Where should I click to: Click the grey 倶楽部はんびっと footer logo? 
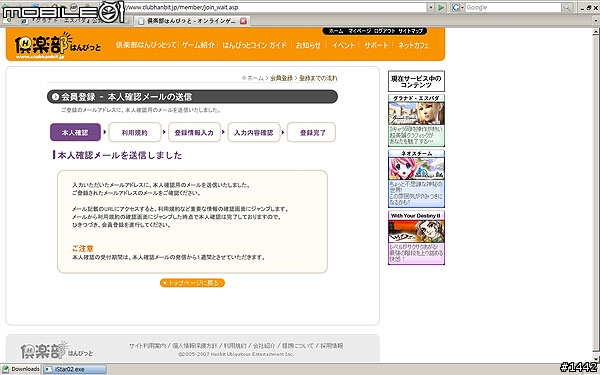point(57,350)
